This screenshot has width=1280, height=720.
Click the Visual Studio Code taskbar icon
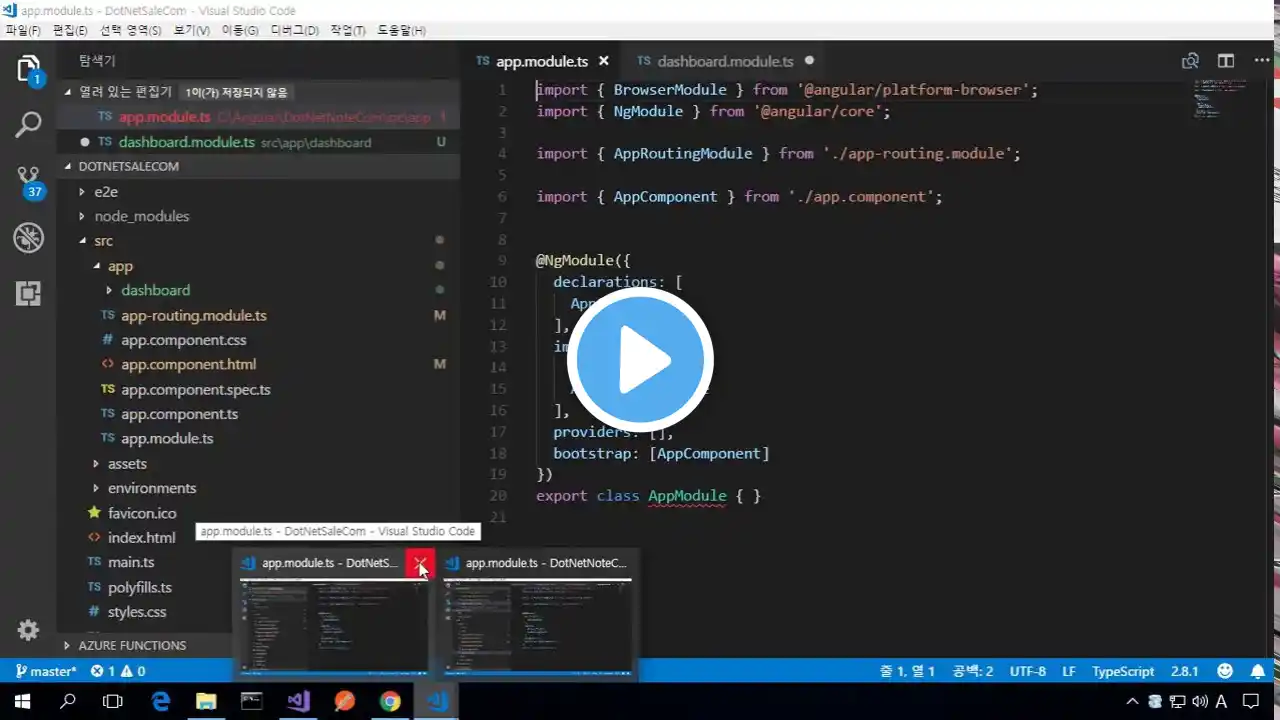point(437,701)
